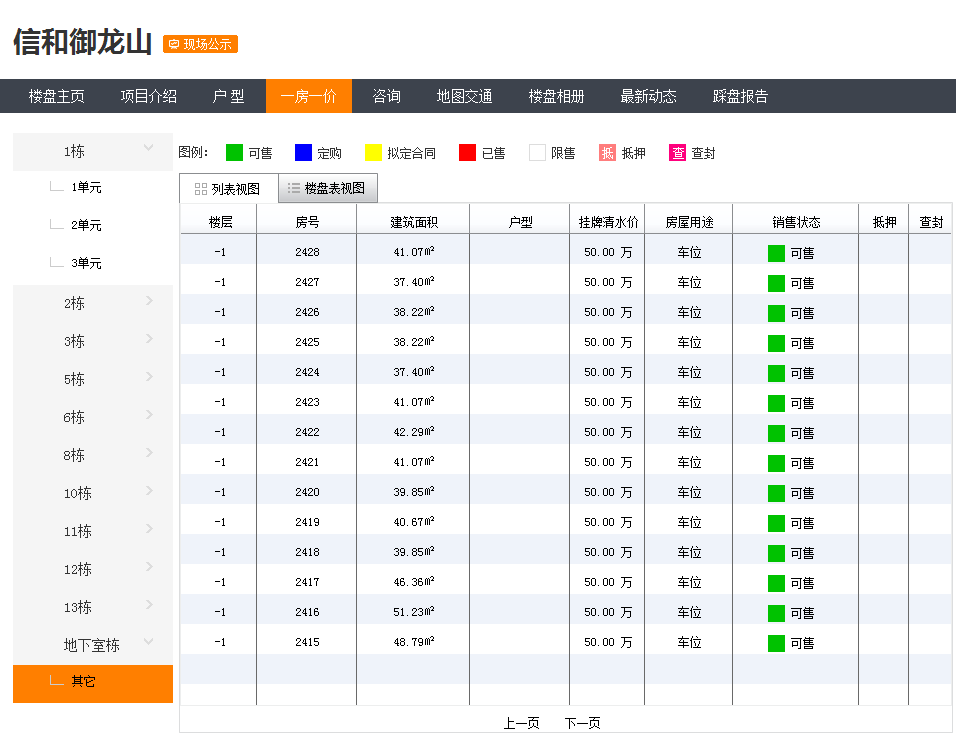Viewport: 956px width, 740px height.
Task: Switch to the 户型 tab
Action: (x=229, y=96)
